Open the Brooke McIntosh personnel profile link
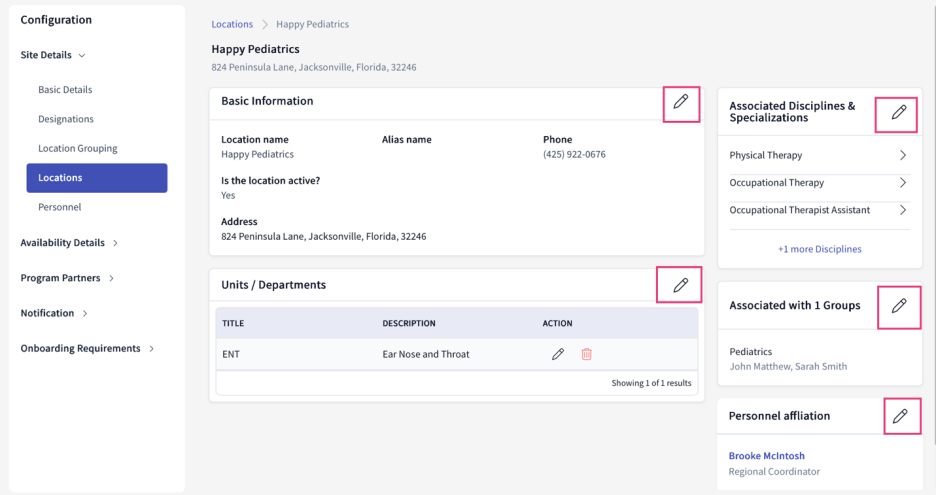936x495 pixels. (766, 456)
